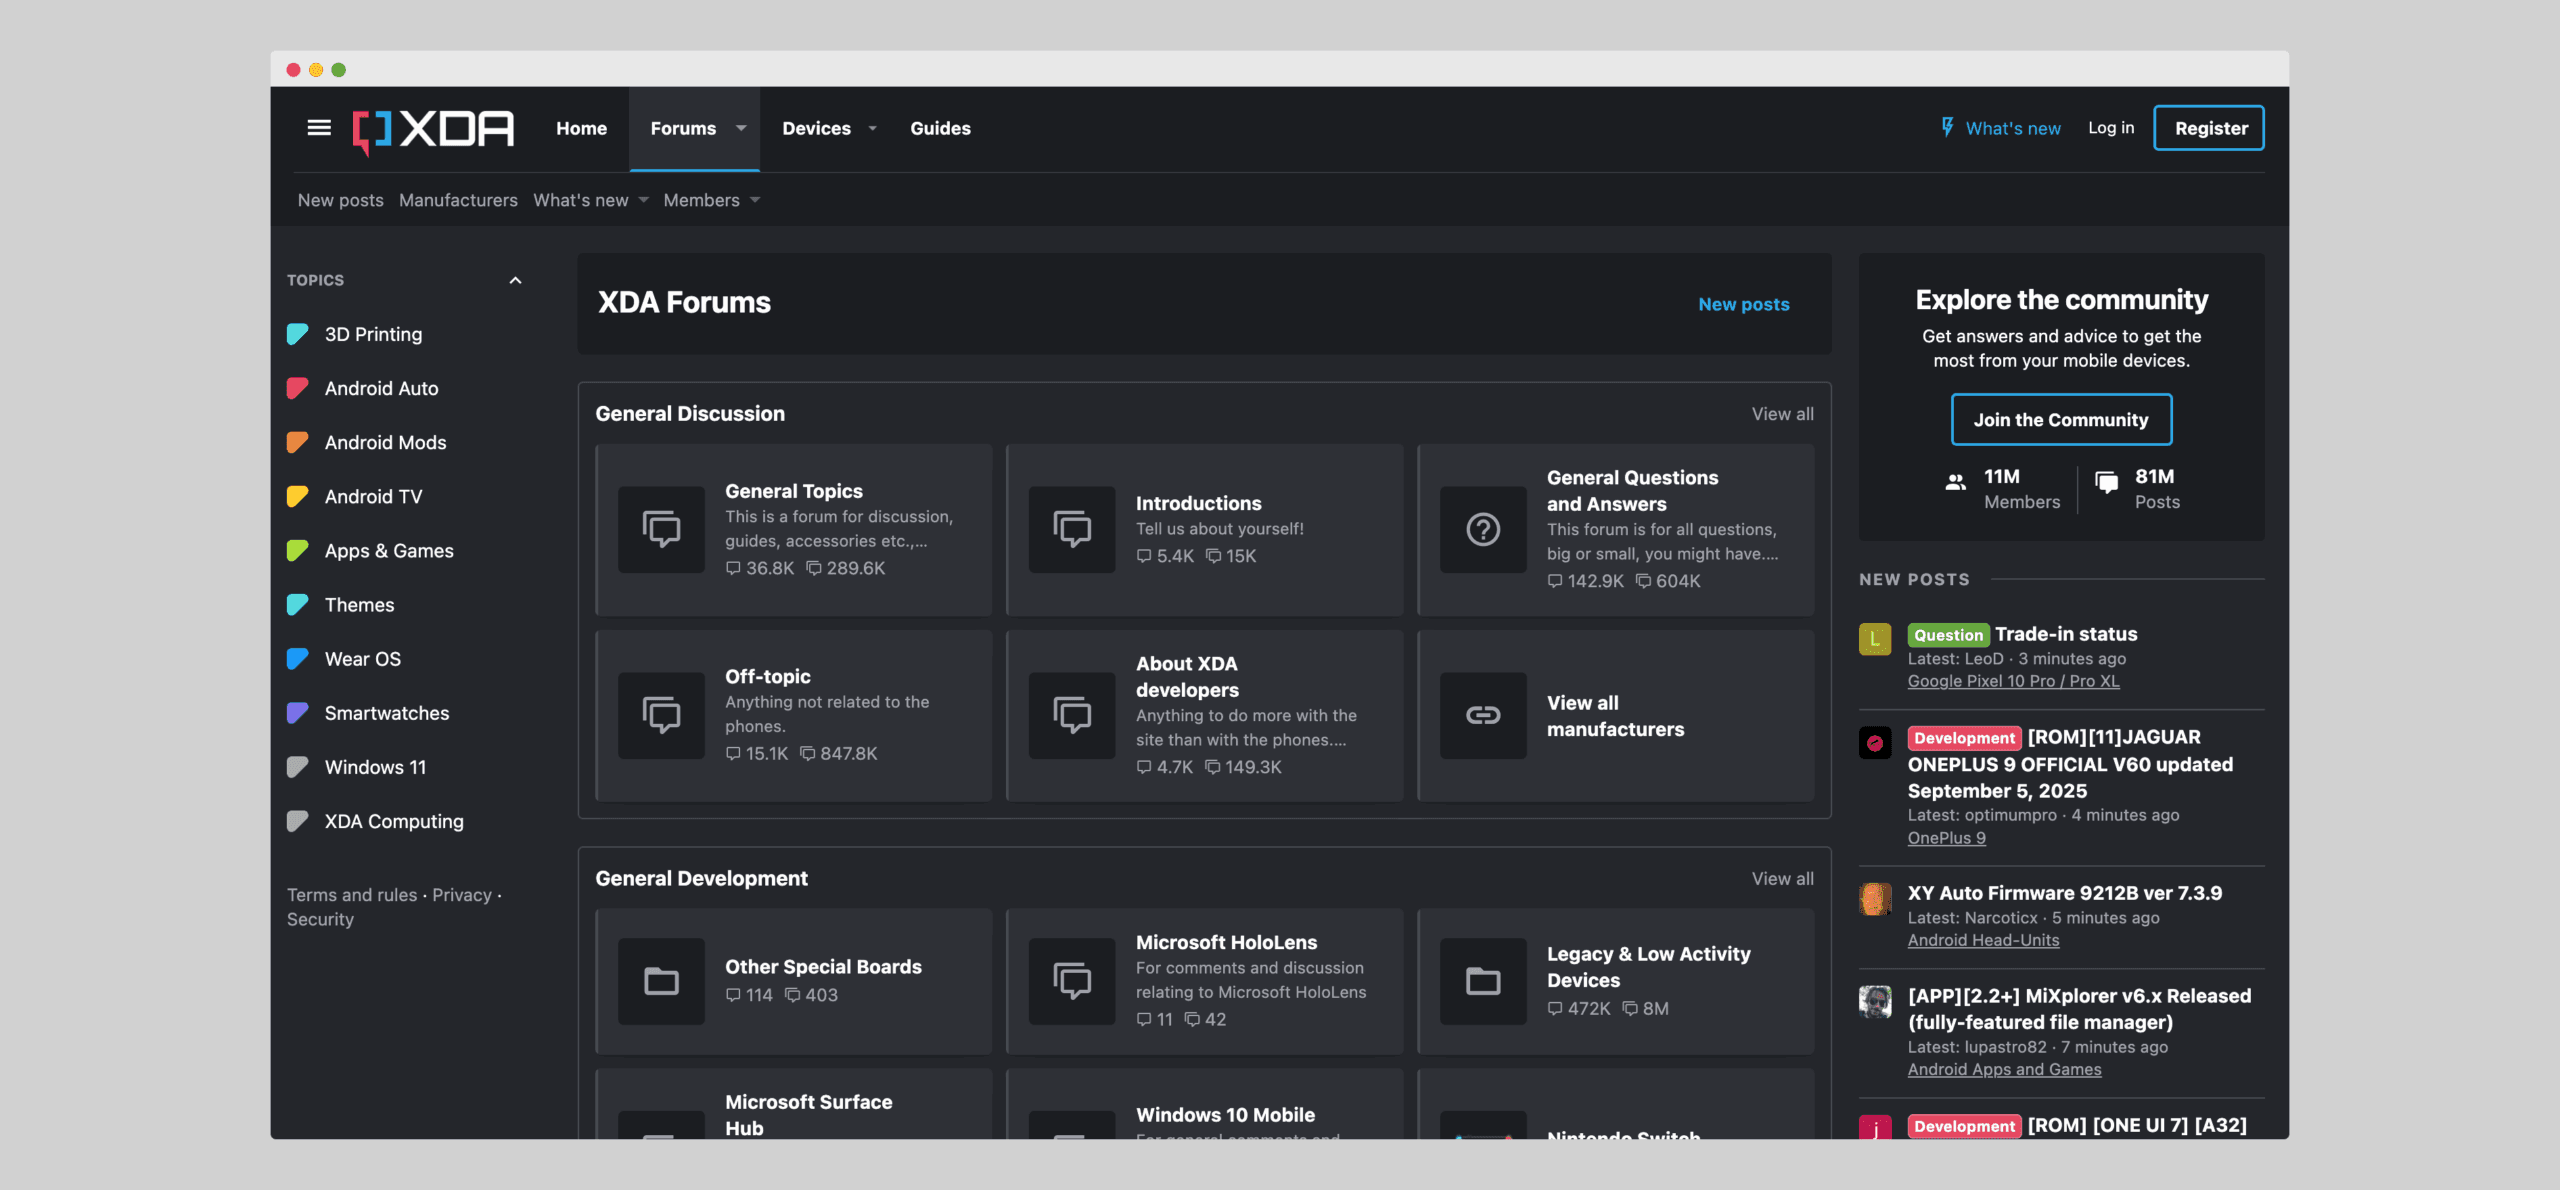Screen dimensions: 2560x1190
Task: Click the link icon on View all manufacturers
Action: [x=1483, y=715]
